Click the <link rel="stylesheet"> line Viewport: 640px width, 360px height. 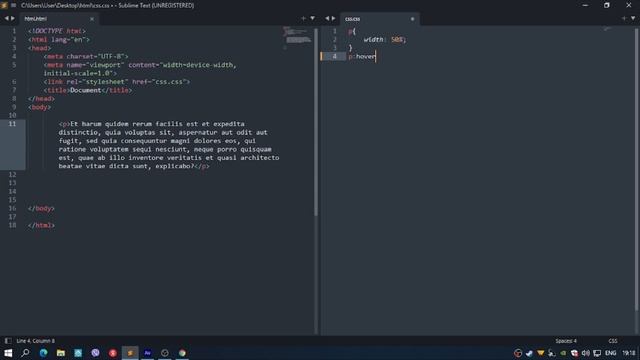[117, 82]
